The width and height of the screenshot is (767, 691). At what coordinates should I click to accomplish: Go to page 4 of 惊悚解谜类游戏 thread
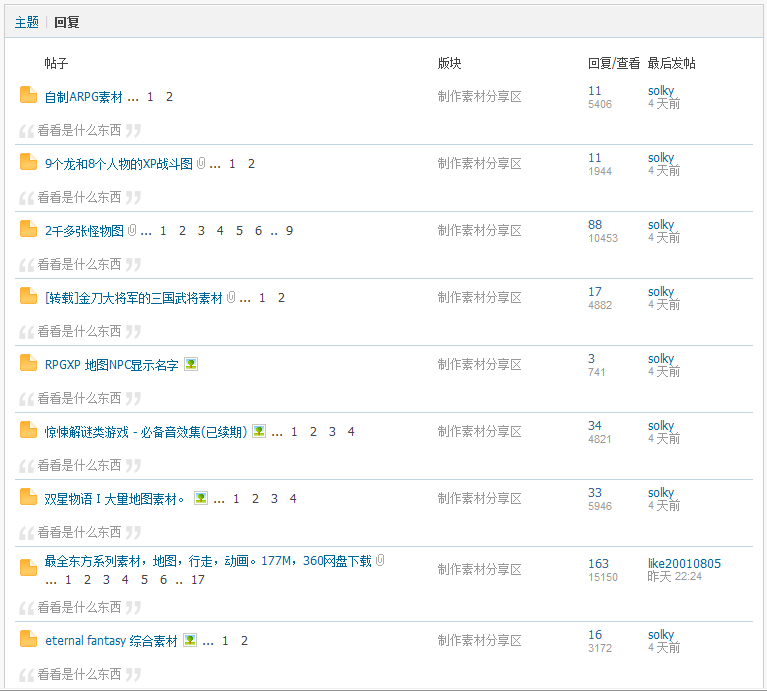351,432
